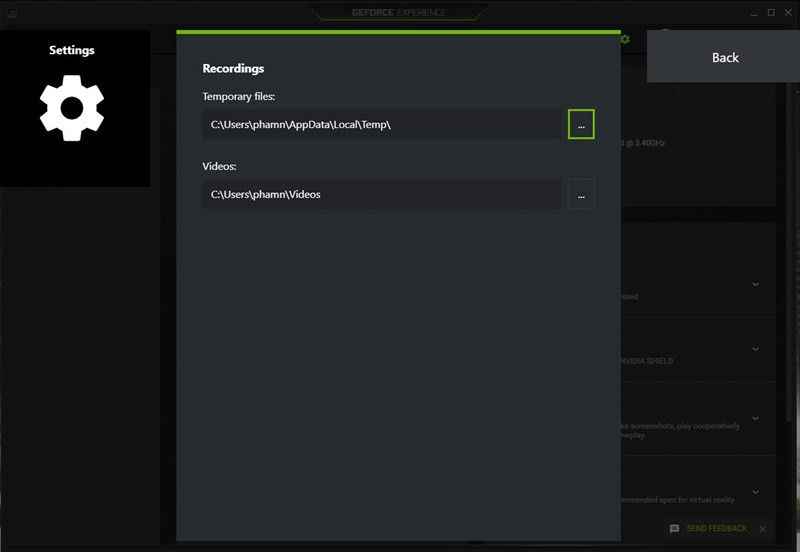Maximize the GeForce Experience window
The height and width of the screenshot is (552, 800).
tap(771, 12)
